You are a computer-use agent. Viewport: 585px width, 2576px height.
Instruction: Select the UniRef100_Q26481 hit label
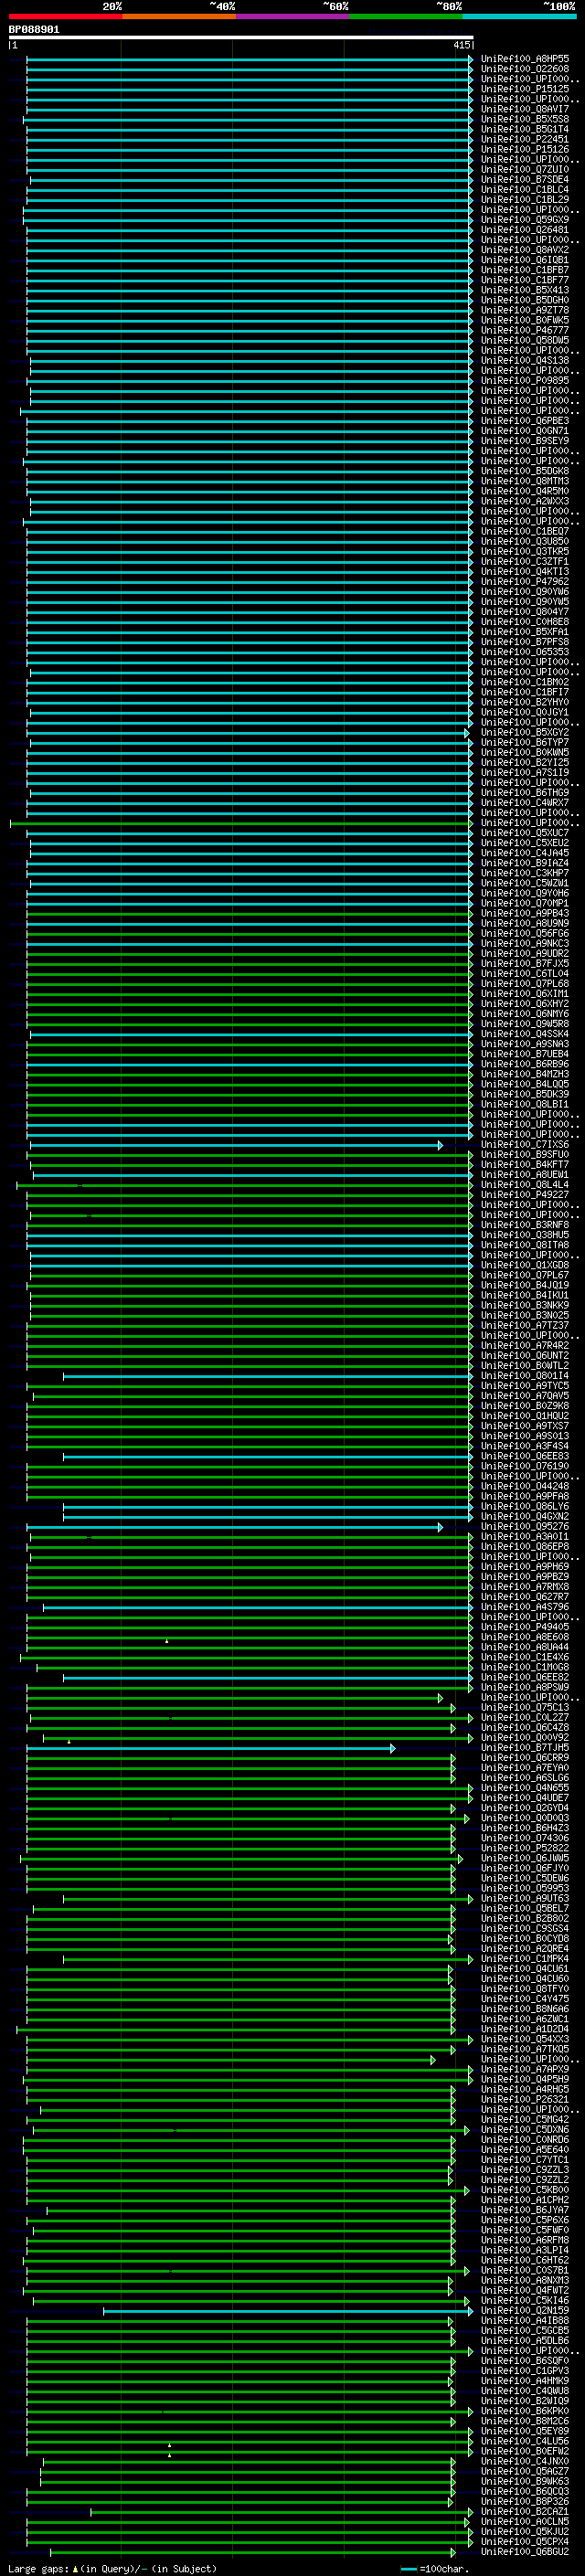pos(524,230)
